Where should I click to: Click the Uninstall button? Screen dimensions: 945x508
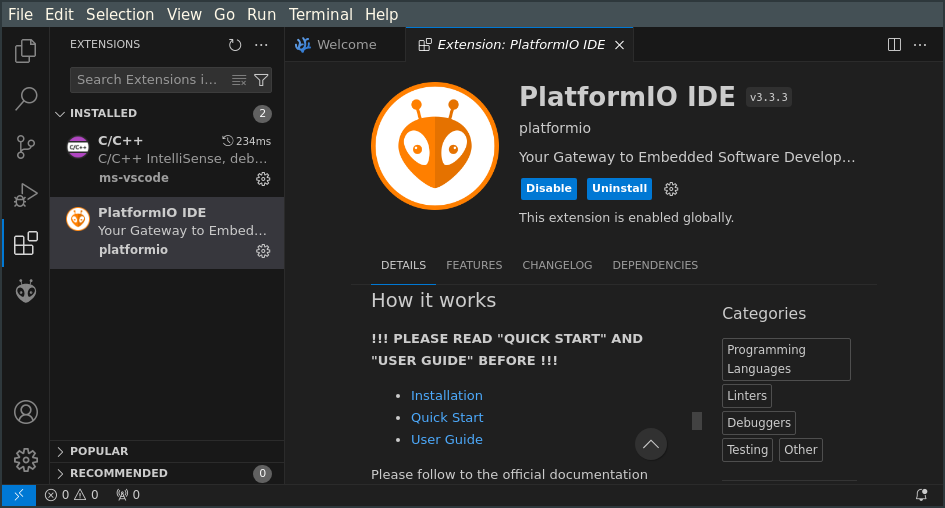click(x=619, y=189)
